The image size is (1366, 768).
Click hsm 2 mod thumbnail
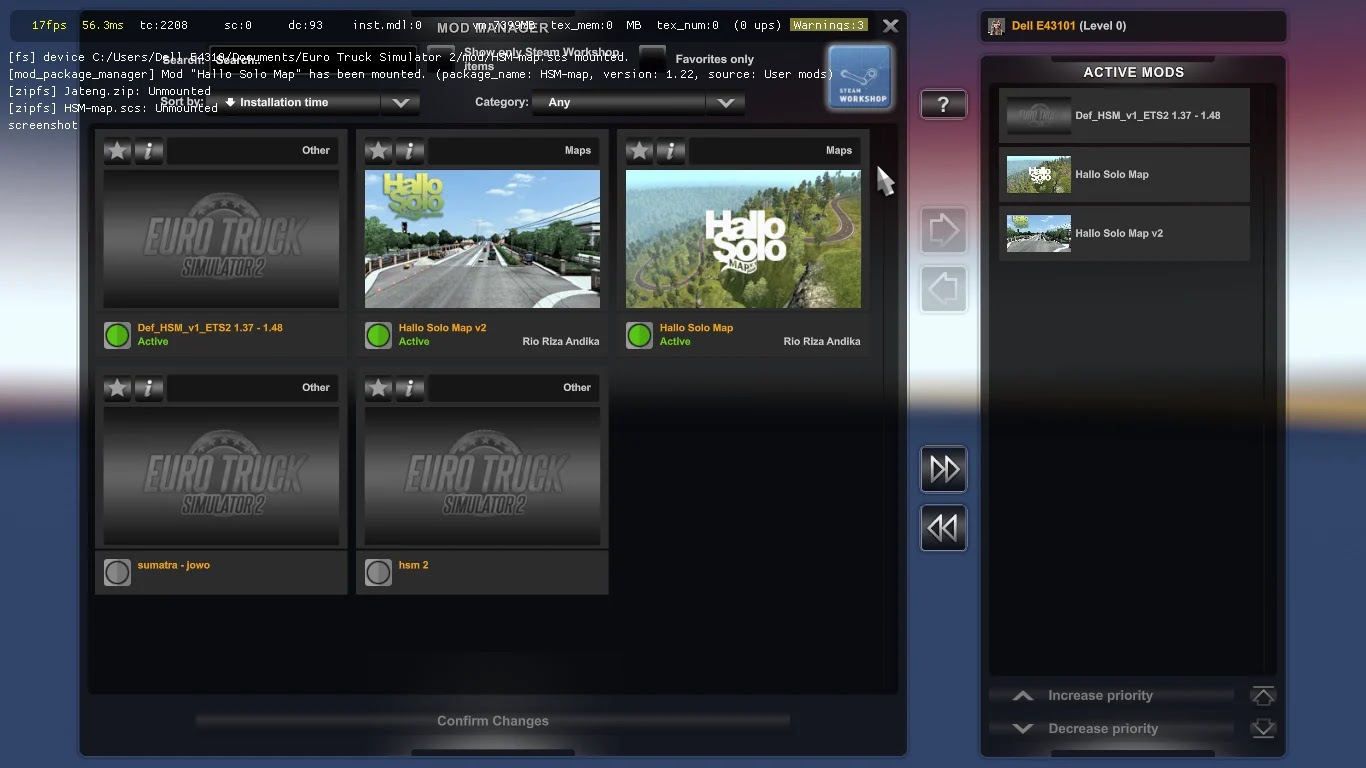[482, 476]
